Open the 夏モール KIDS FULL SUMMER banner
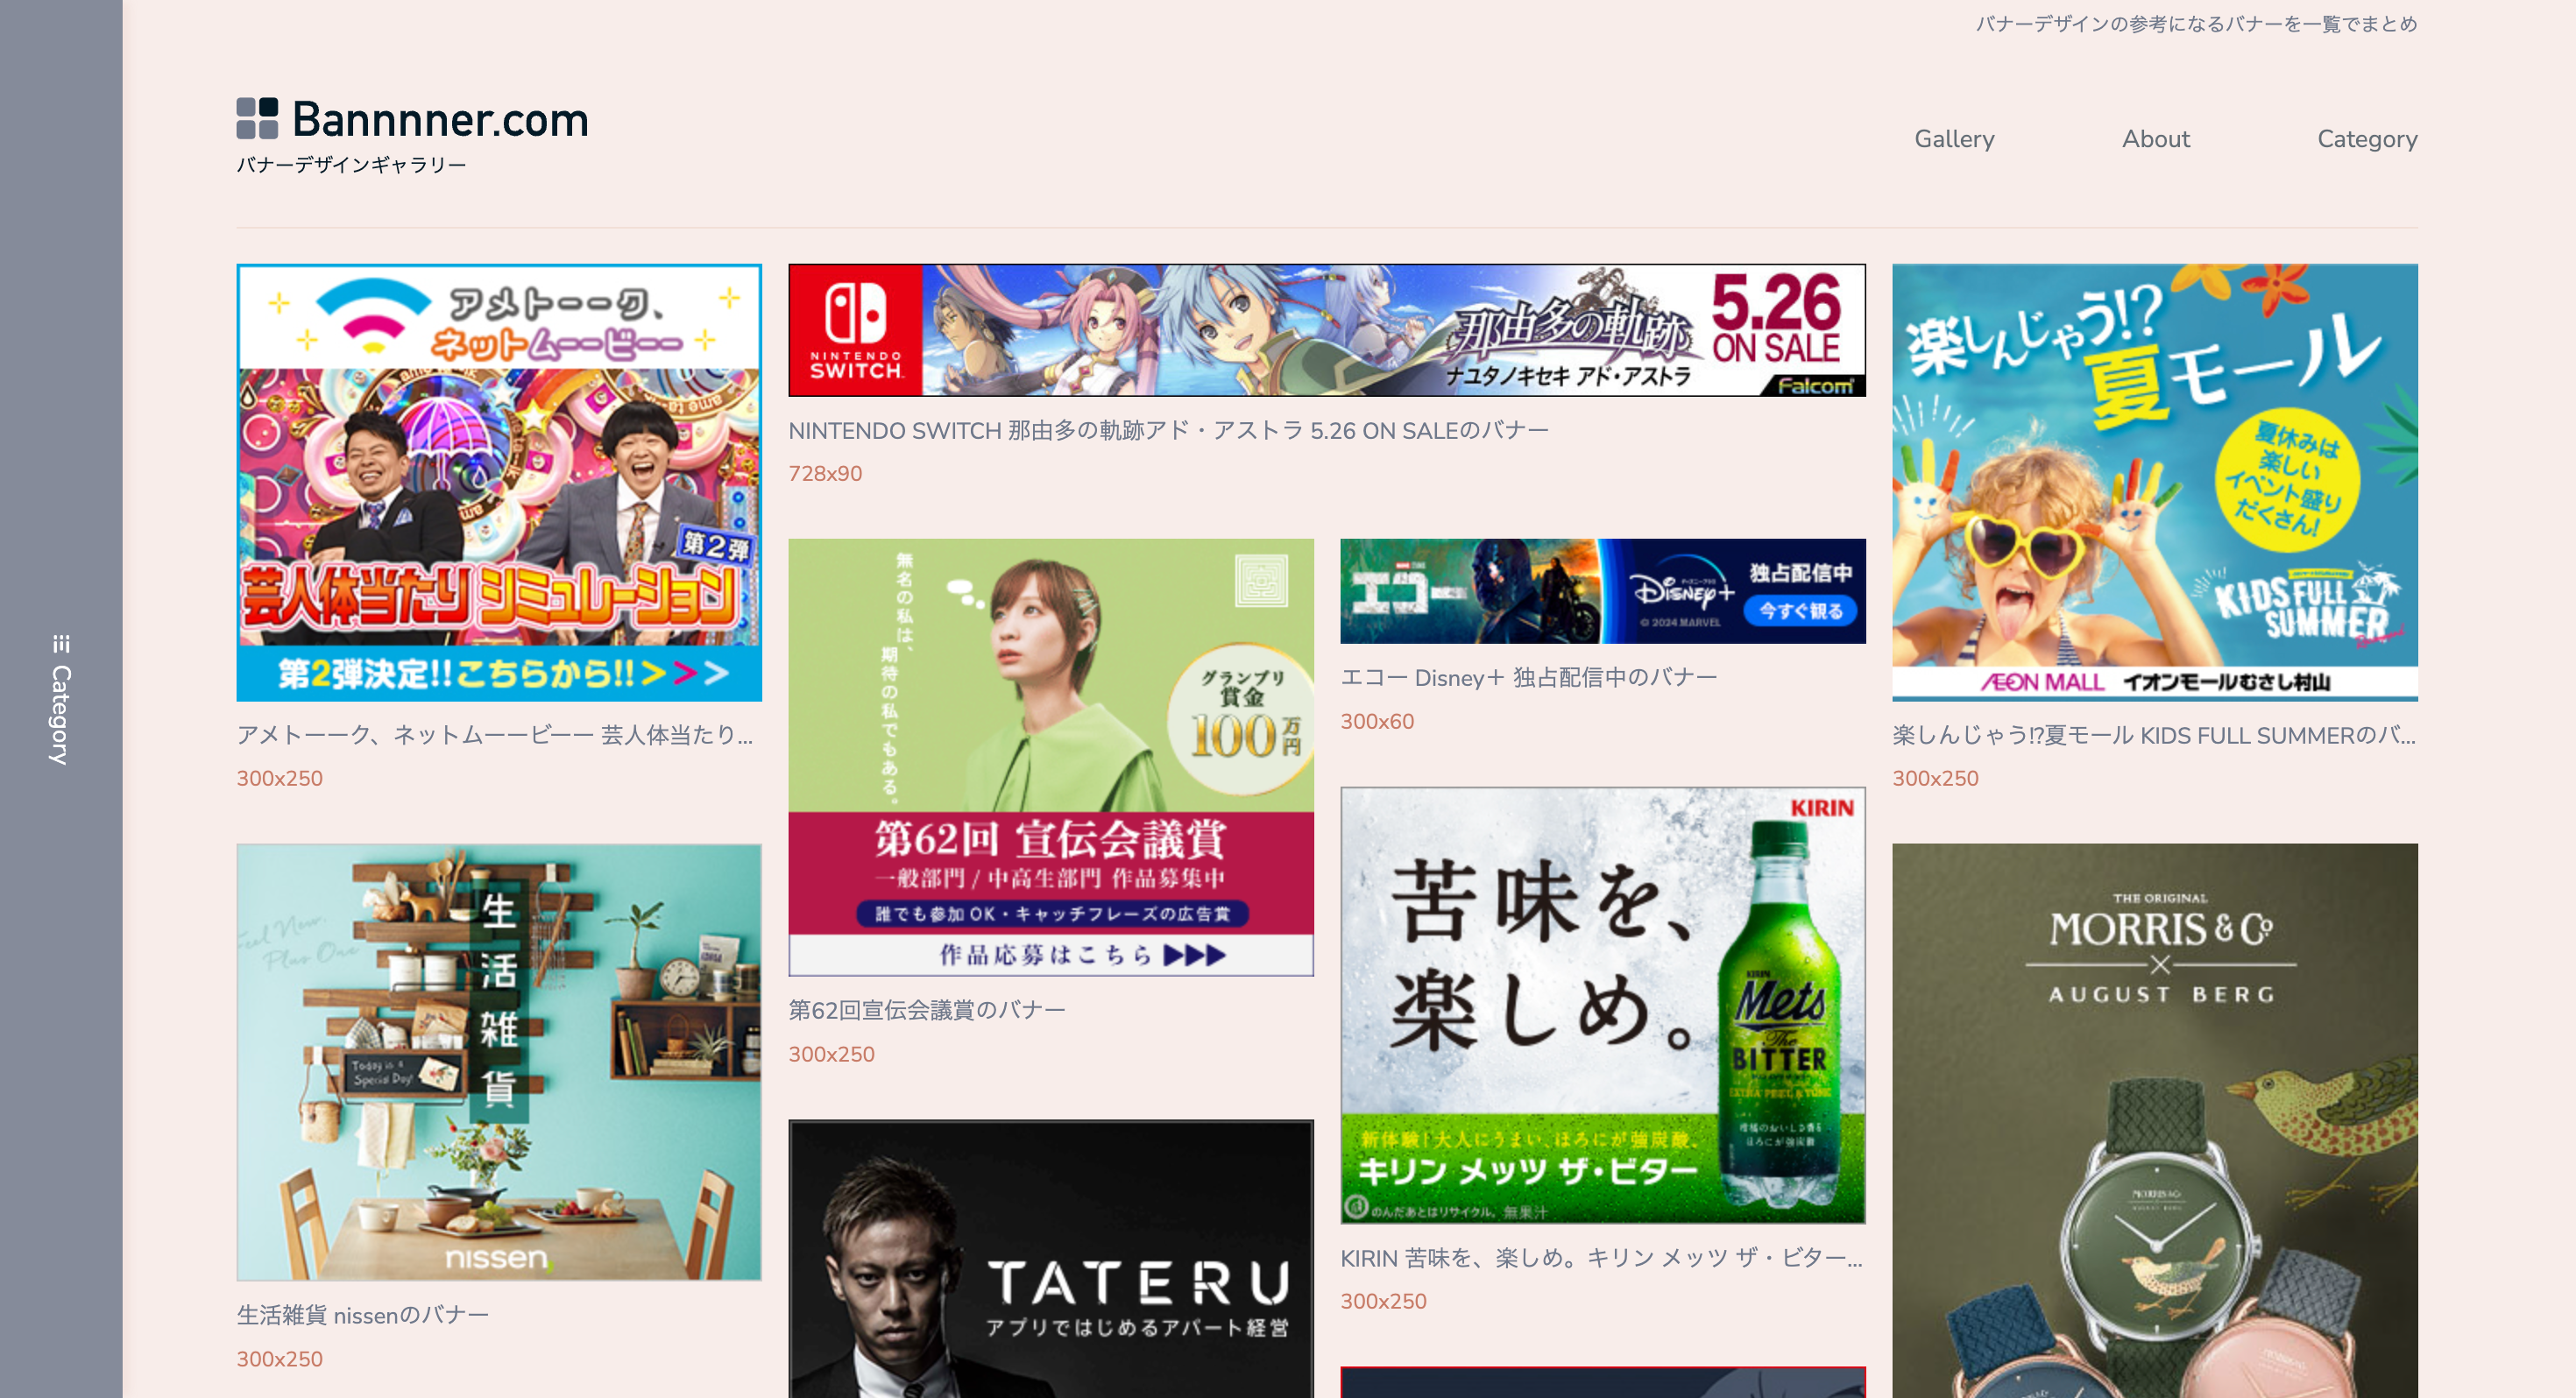The height and width of the screenshot is (1398, 2576). click(x=2154, y=482)
